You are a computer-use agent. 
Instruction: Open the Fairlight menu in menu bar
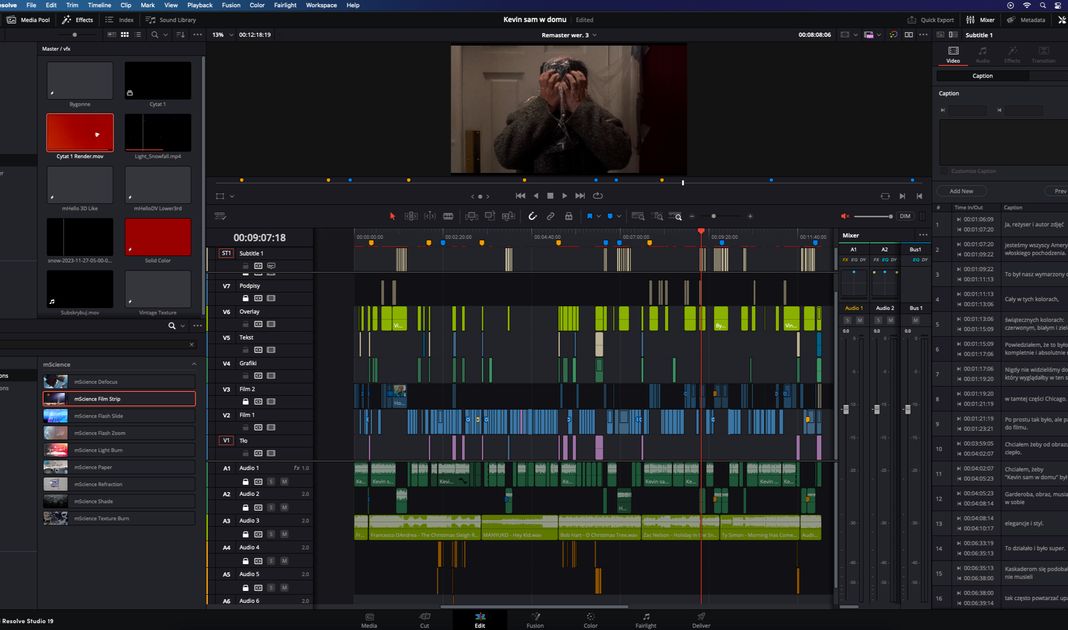coord(285,5)
